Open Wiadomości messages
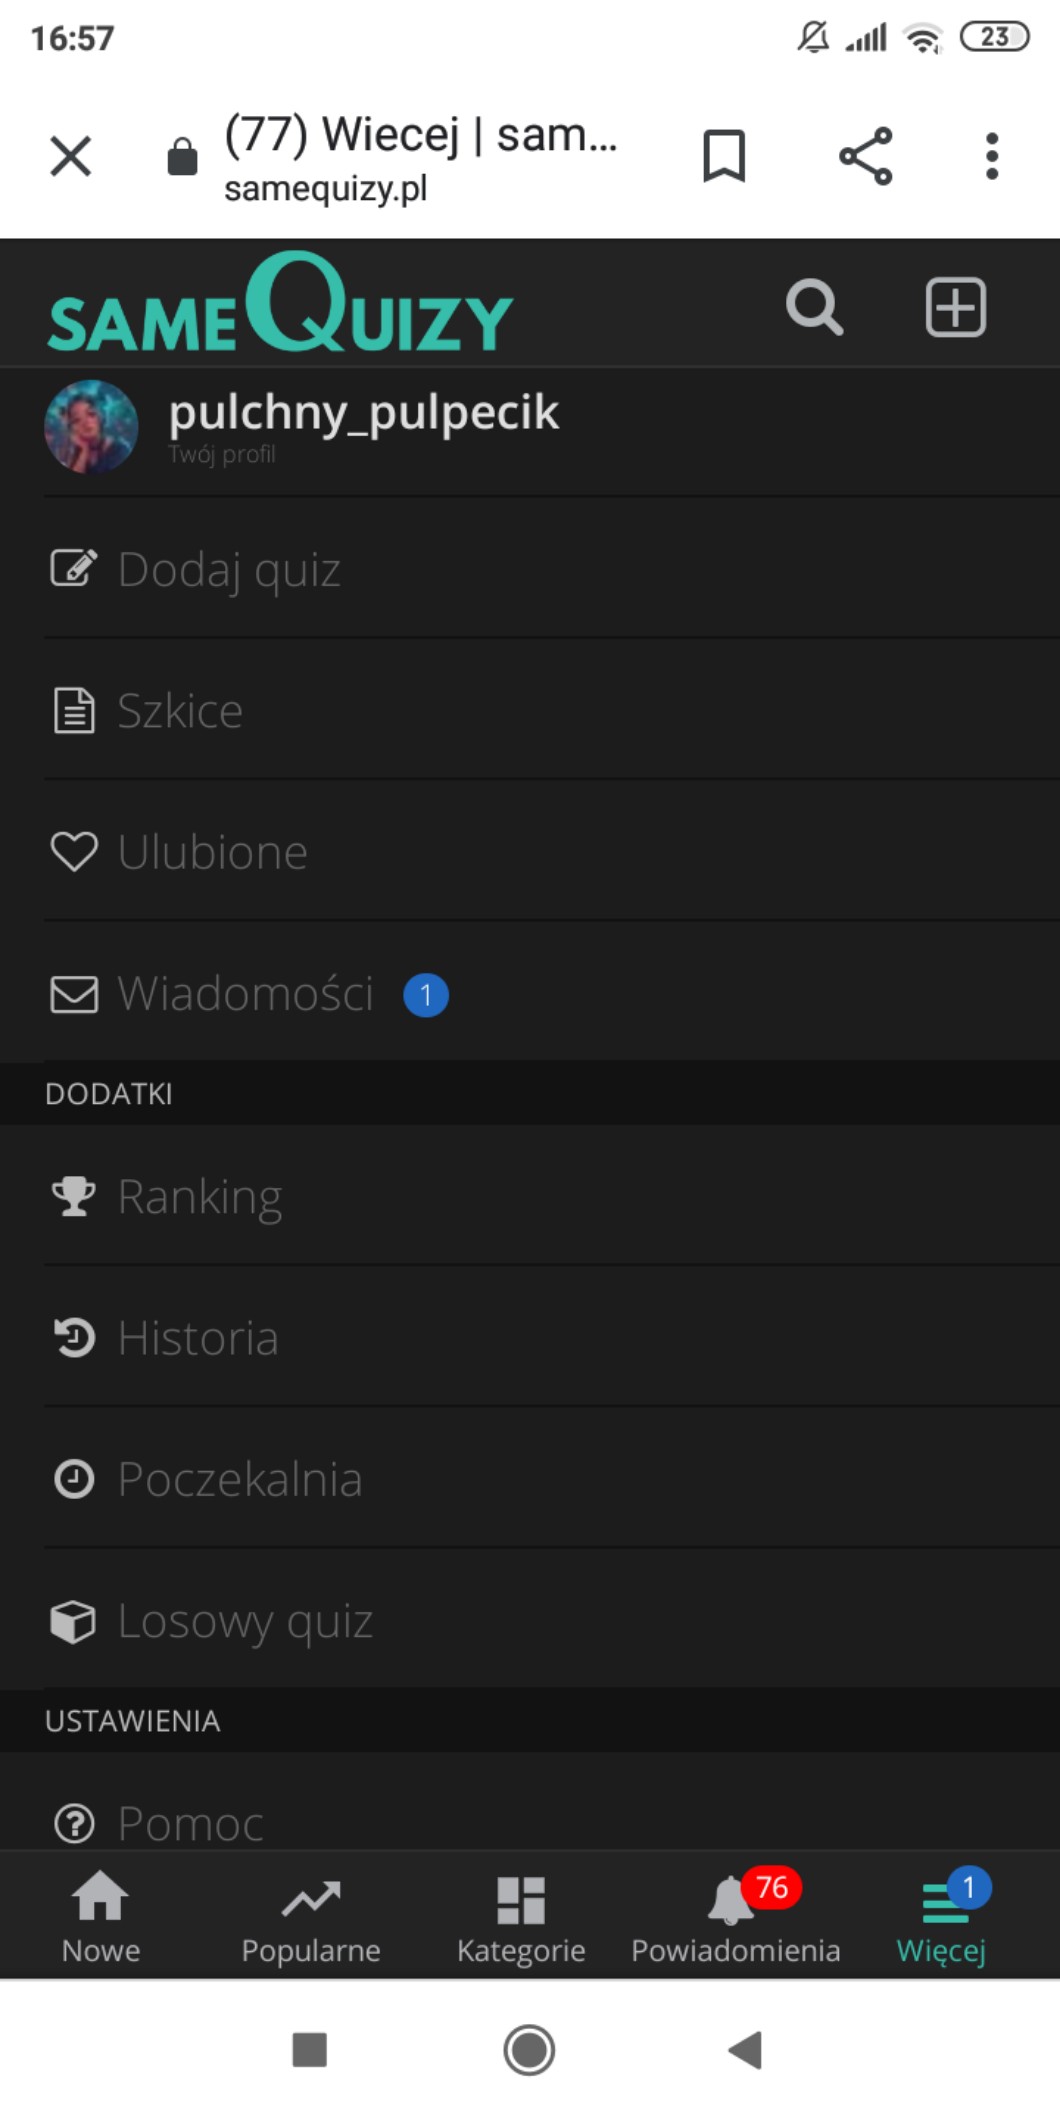The image size is (1060, 2120). [246, 994]
